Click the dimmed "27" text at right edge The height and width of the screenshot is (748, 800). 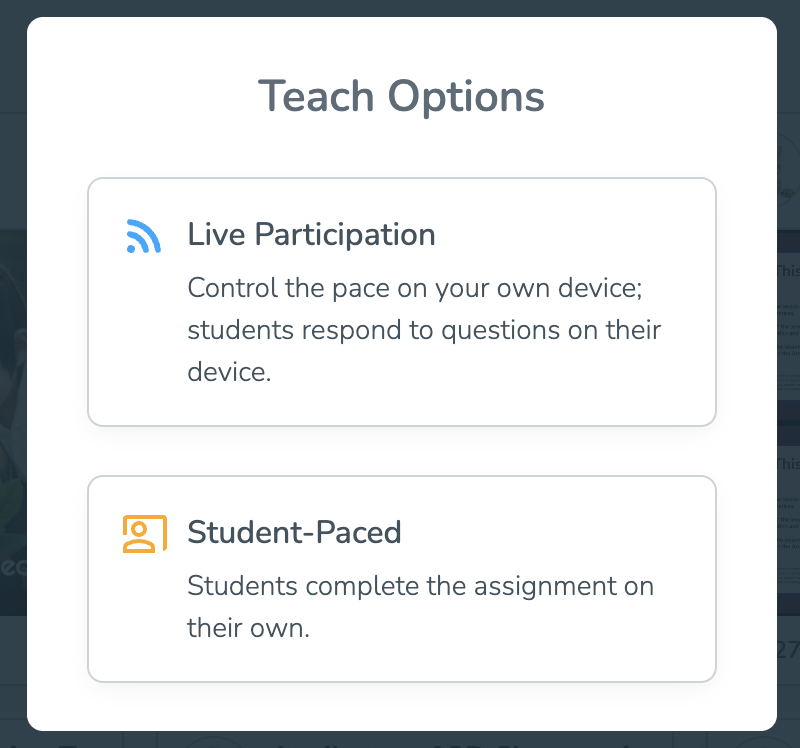click(788, 650)
